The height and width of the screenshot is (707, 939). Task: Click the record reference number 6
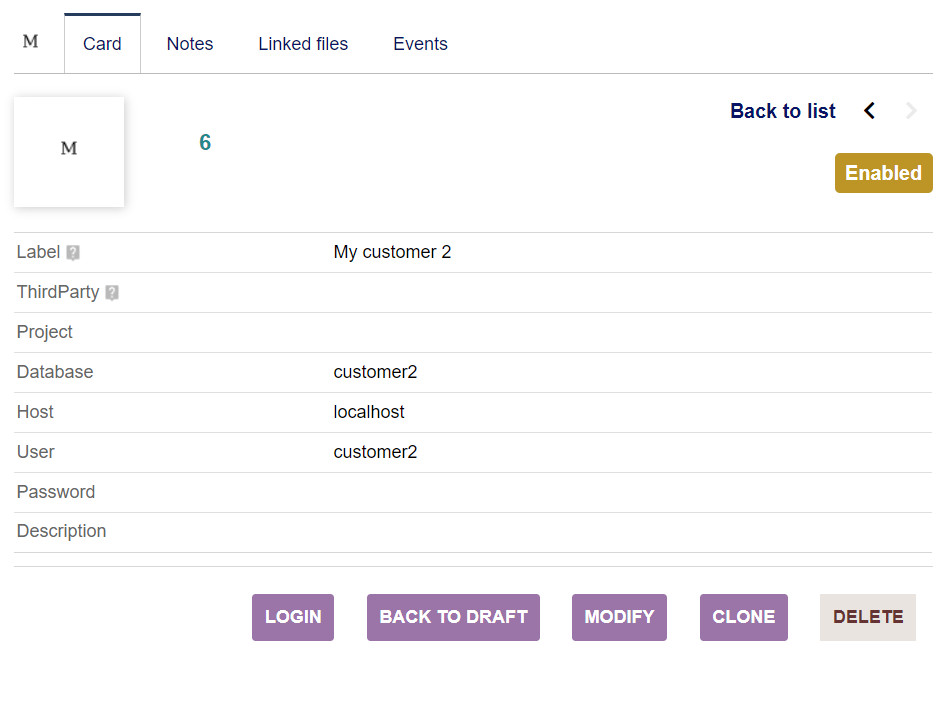(x=205, y=143)
